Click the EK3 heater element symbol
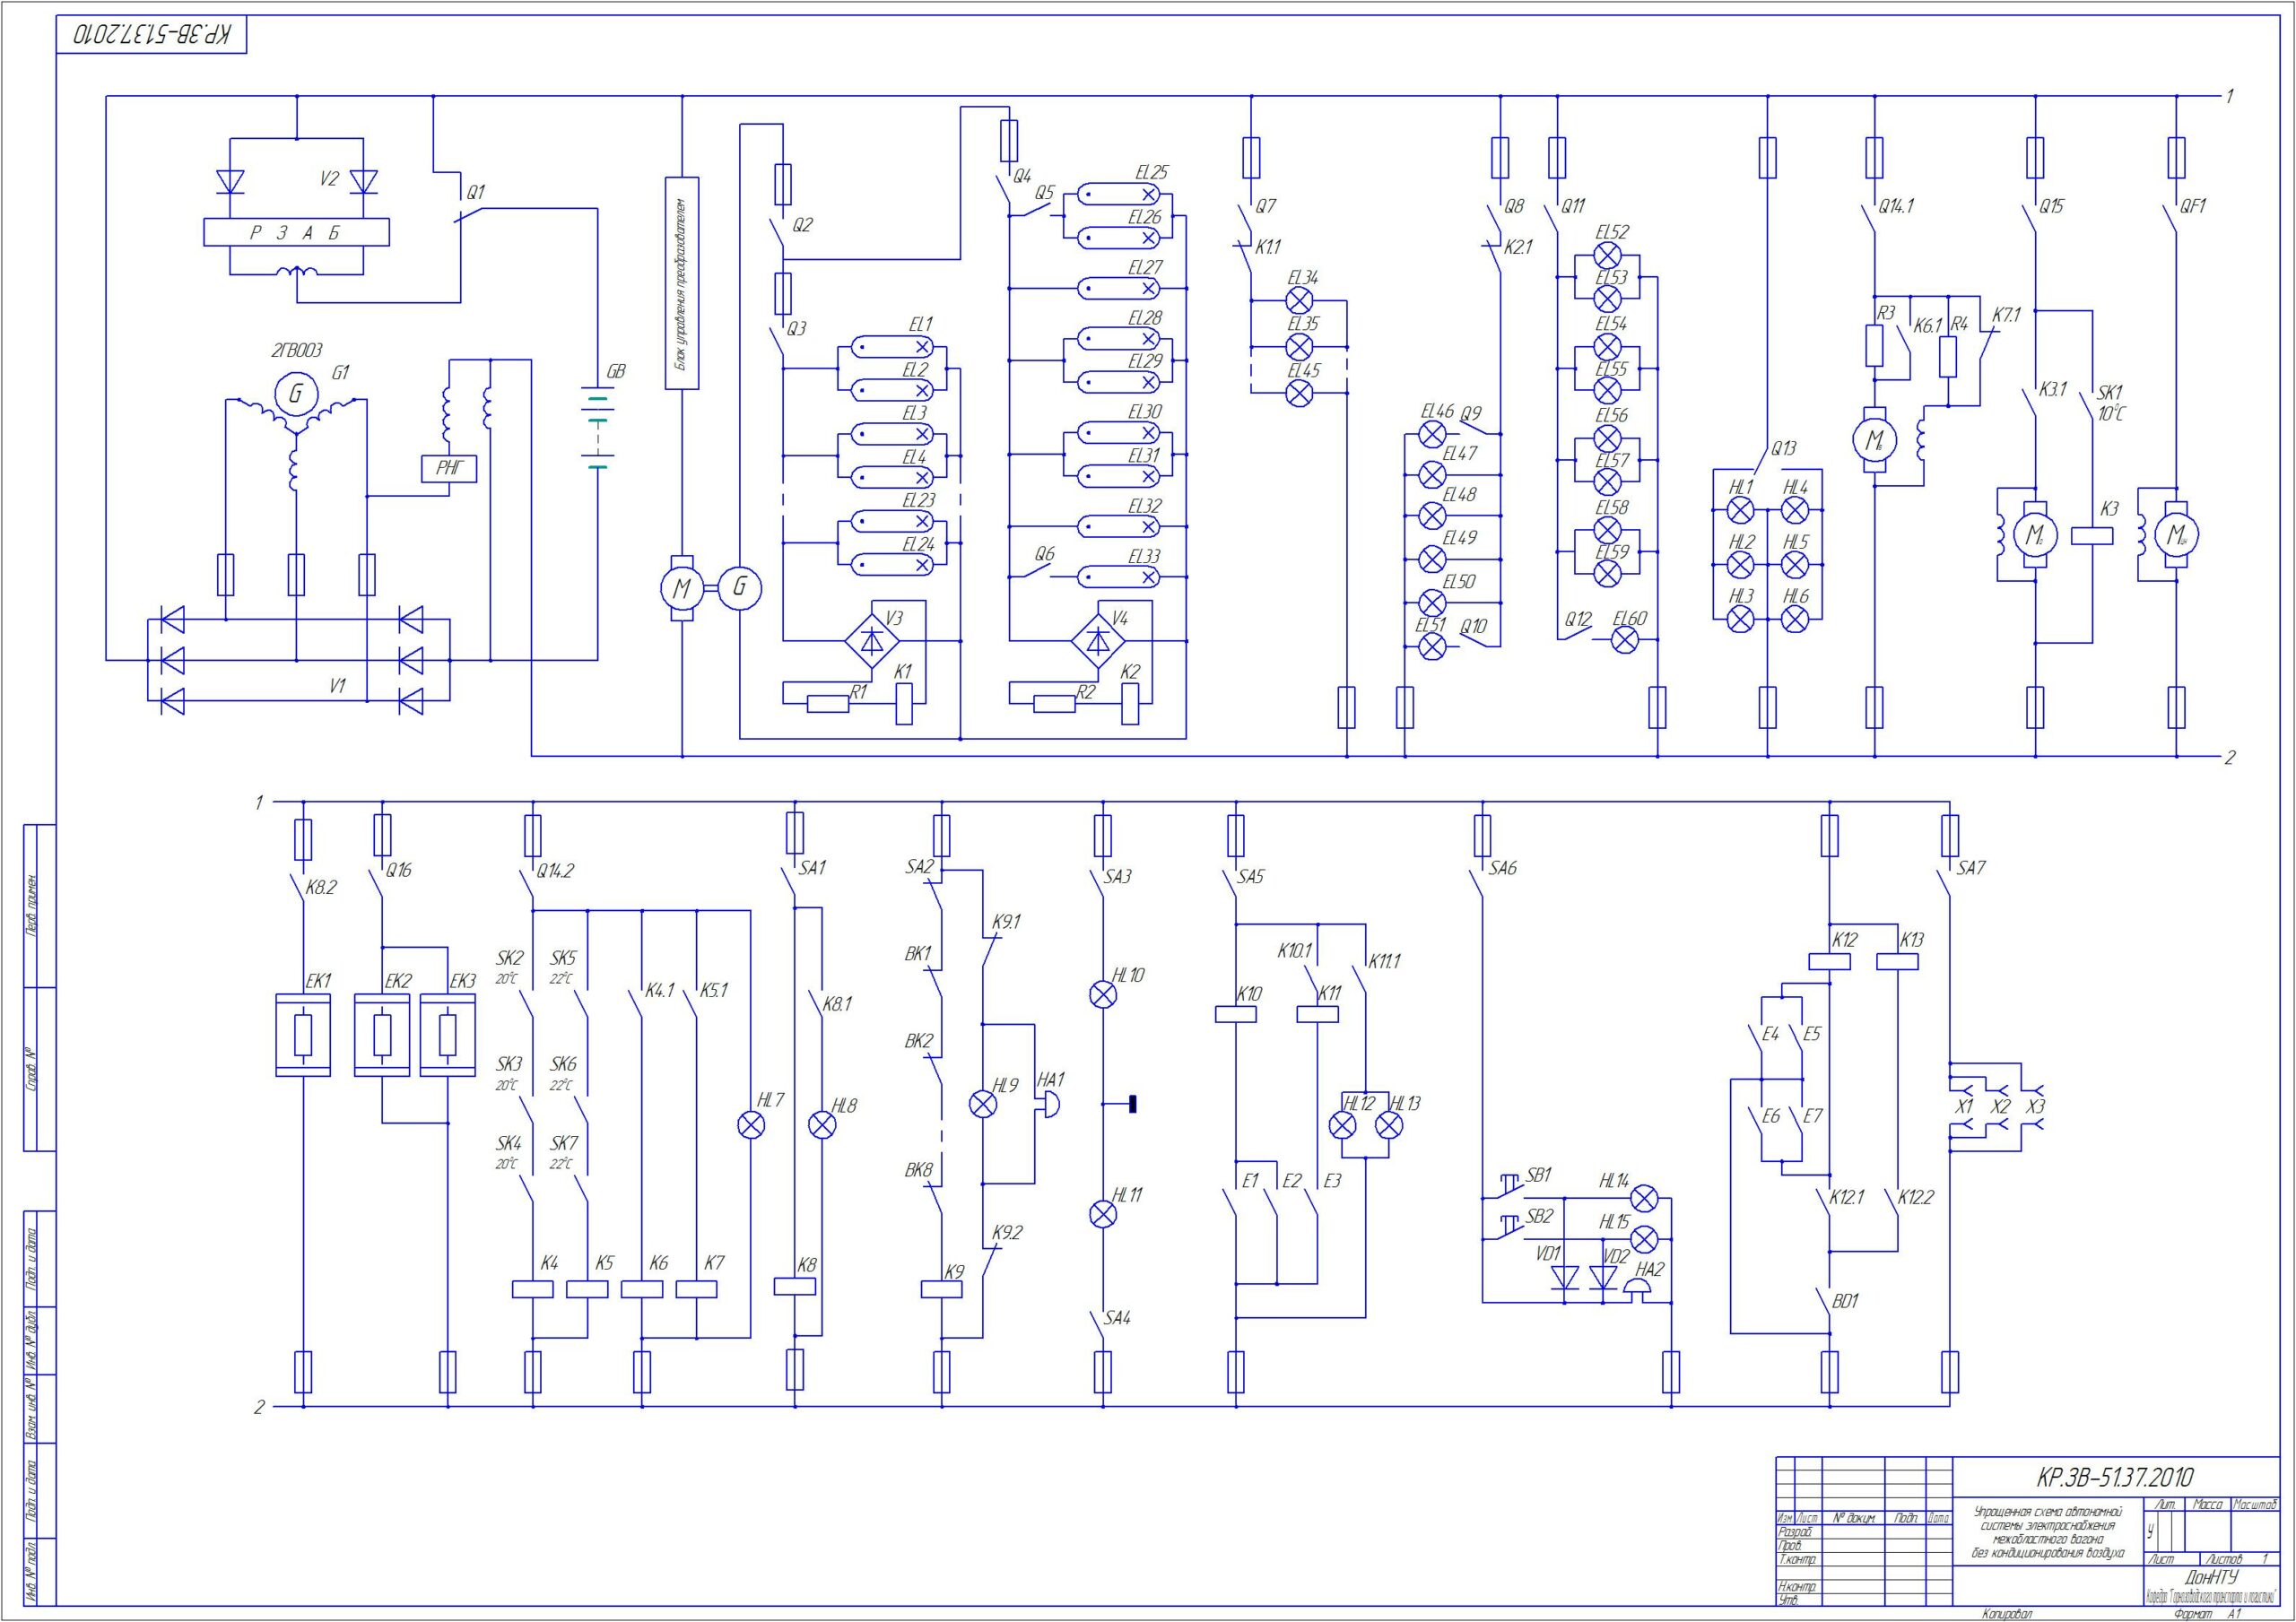 point(448,1035)
